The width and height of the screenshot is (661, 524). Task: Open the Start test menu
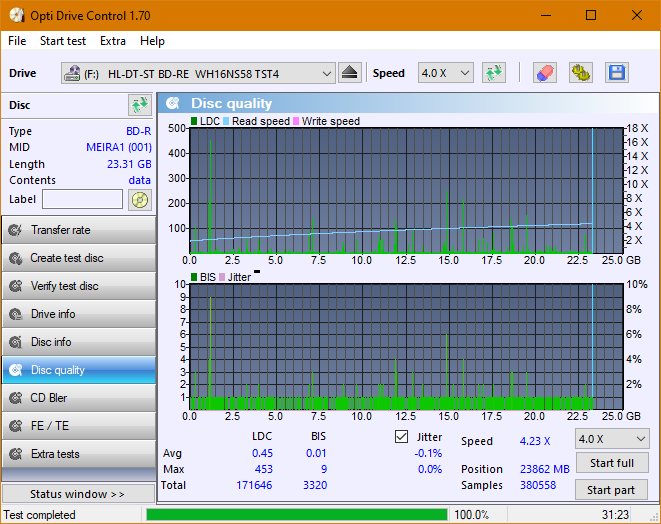point(63,41)
